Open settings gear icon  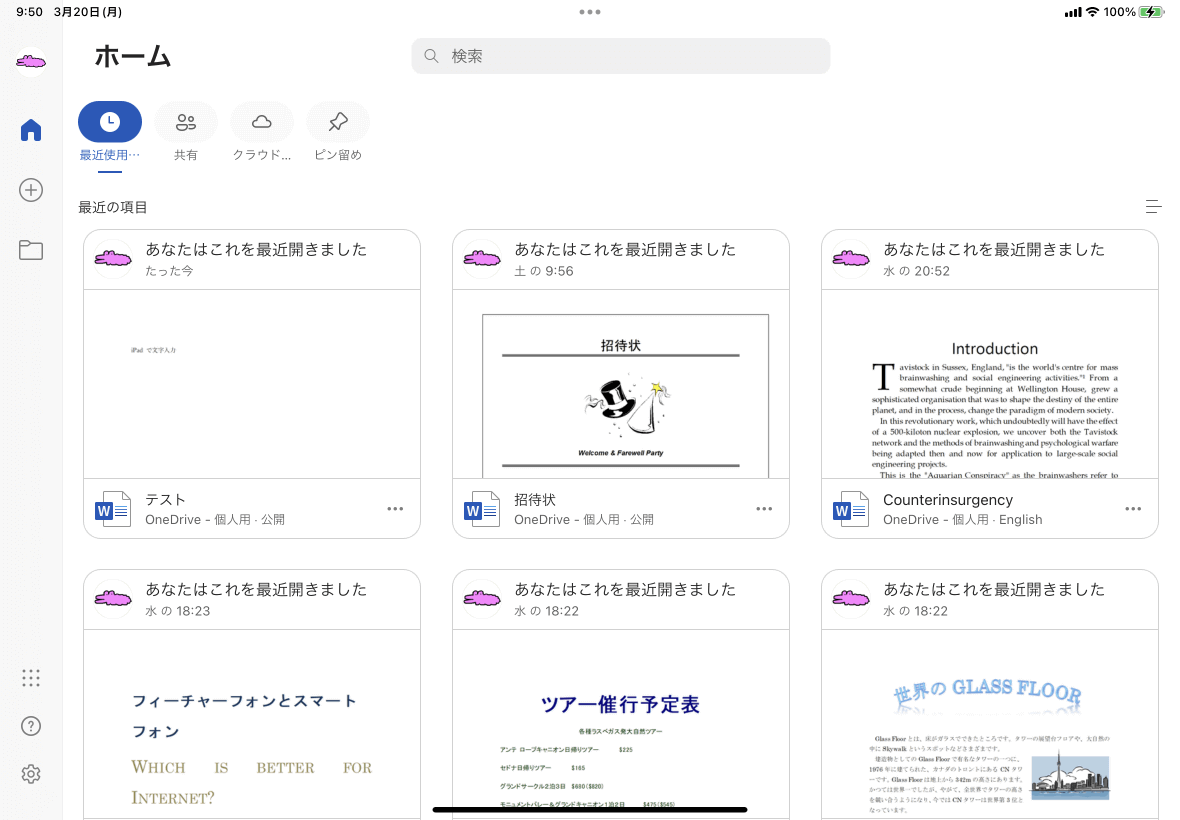[31, 773]
